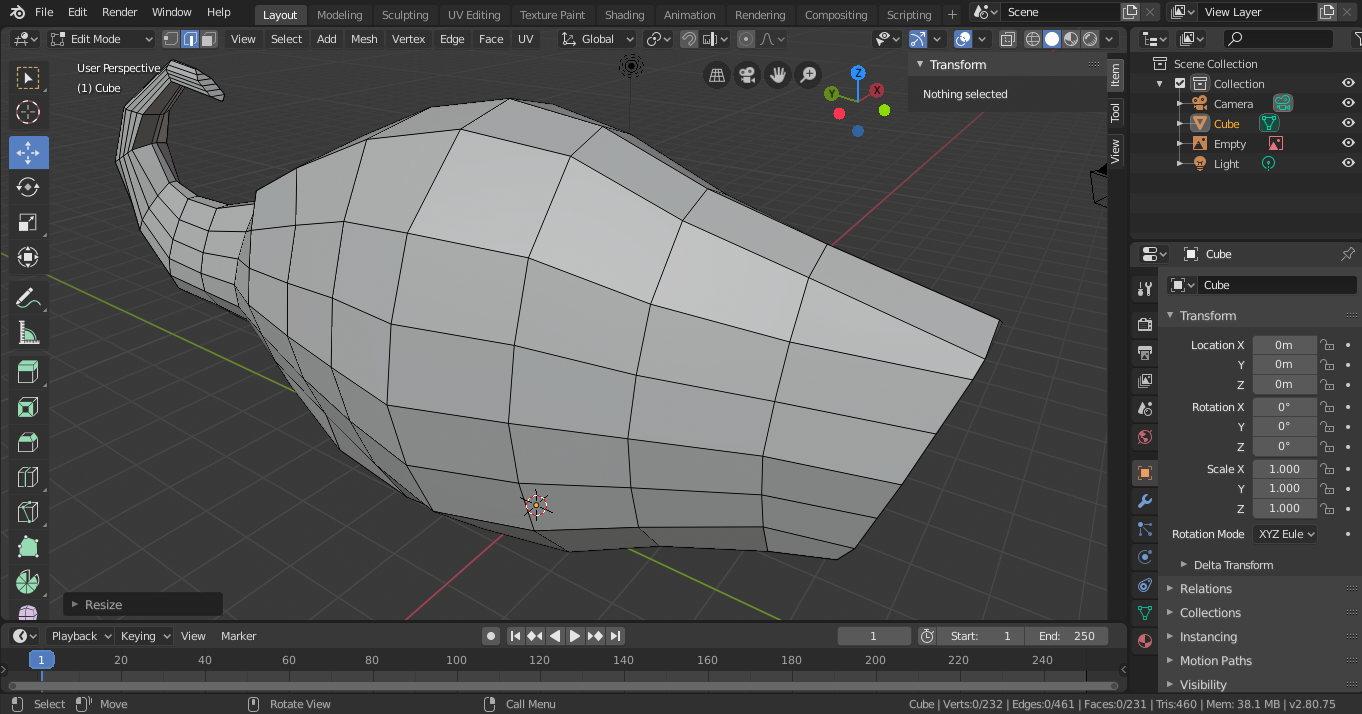Select the Move tool in toolbar
Viewport: 1362px width, 714px height.
click(28, 152)
